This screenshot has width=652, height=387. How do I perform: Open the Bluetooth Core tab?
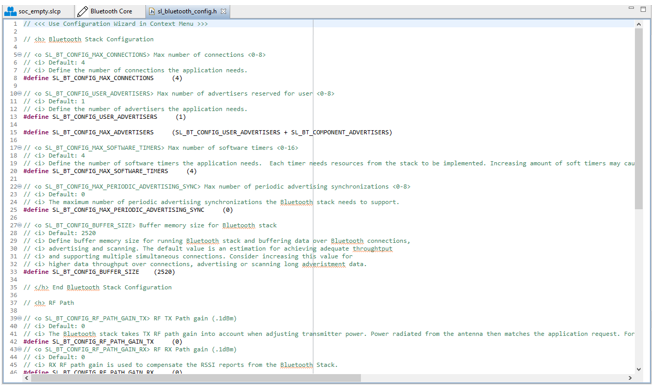(x=105, y=11)
